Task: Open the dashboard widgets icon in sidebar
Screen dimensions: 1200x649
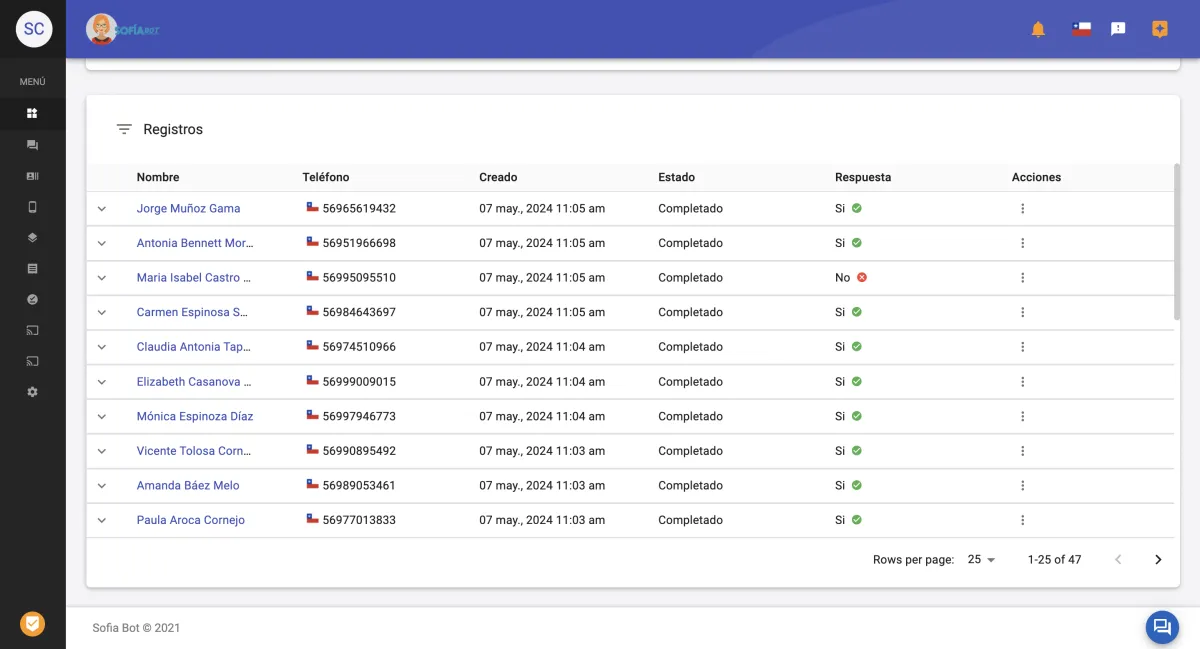Action: coord(32,113)
